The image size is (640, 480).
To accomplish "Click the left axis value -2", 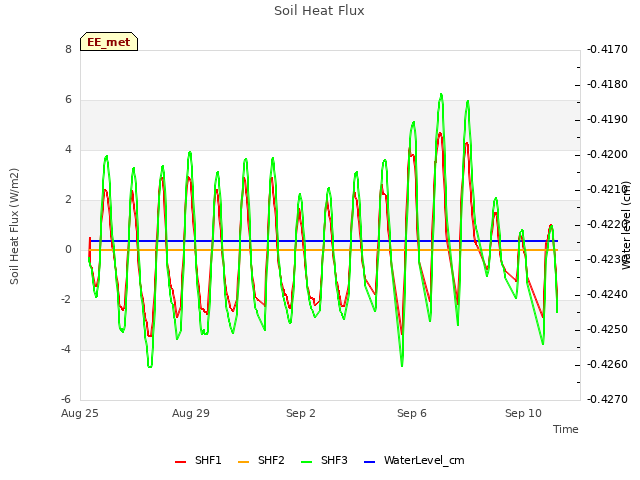I will tap(66, 300).
